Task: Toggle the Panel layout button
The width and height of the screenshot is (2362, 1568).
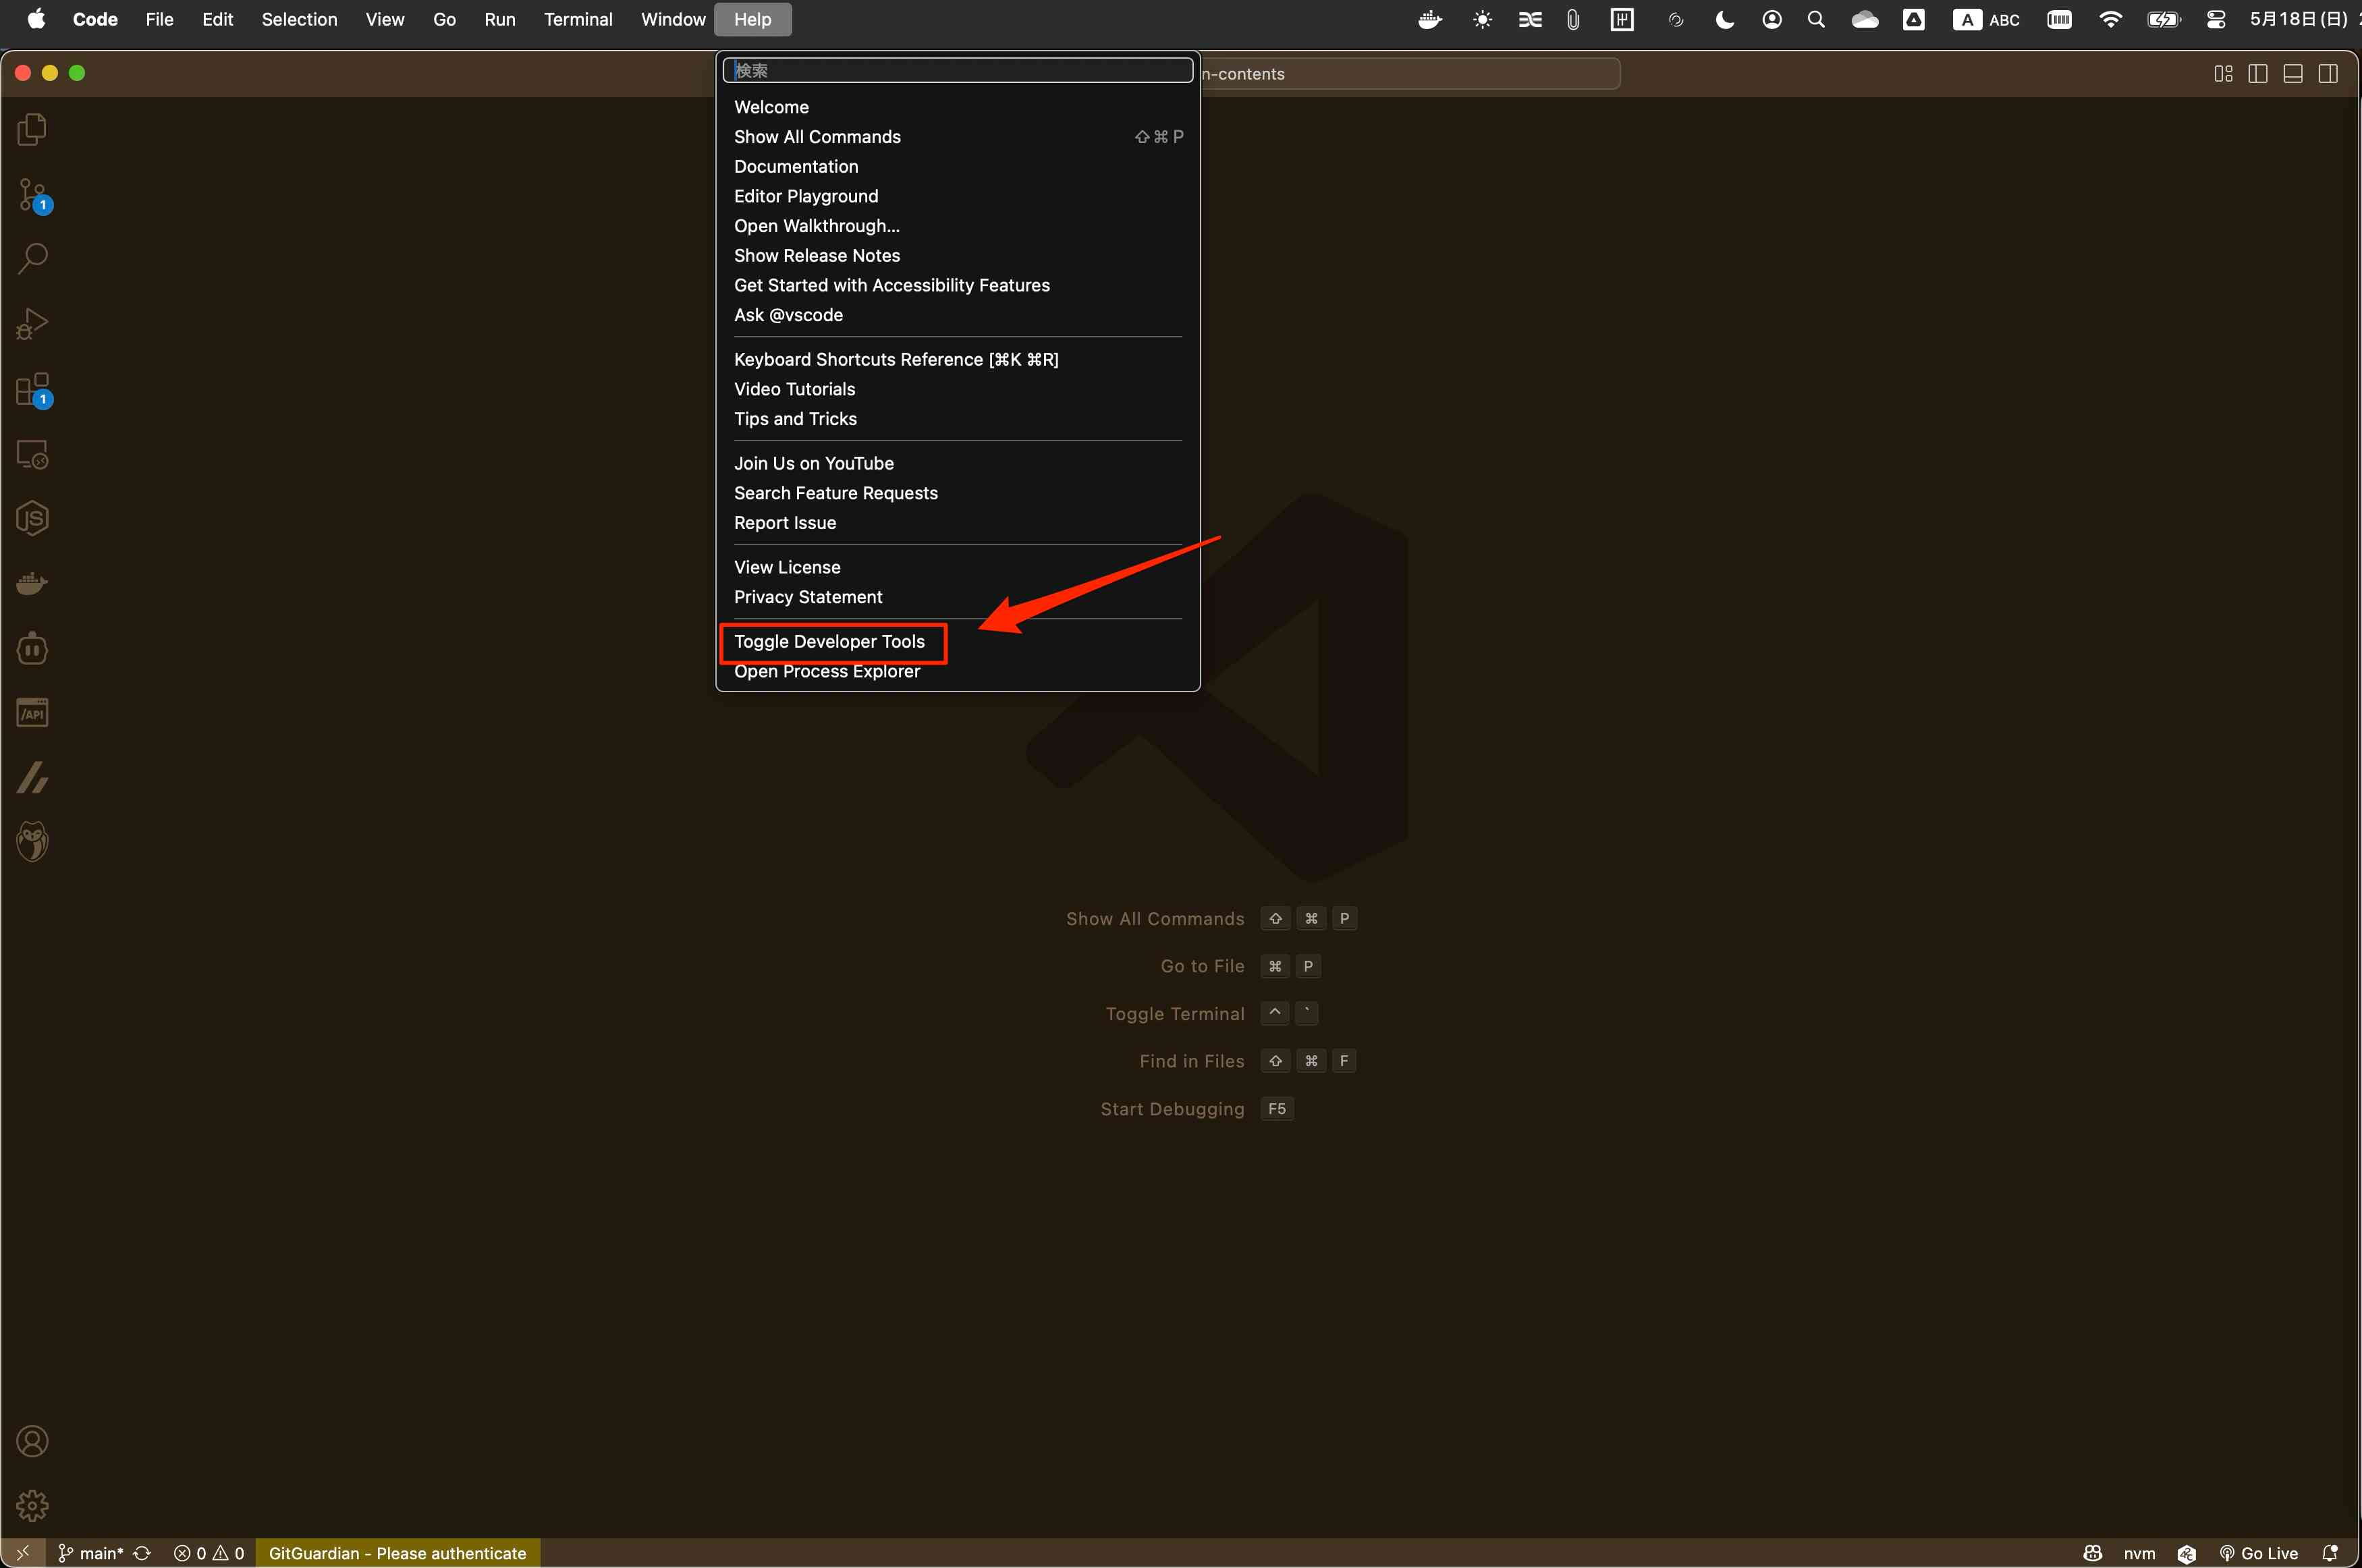Action: coord(2293,74)
